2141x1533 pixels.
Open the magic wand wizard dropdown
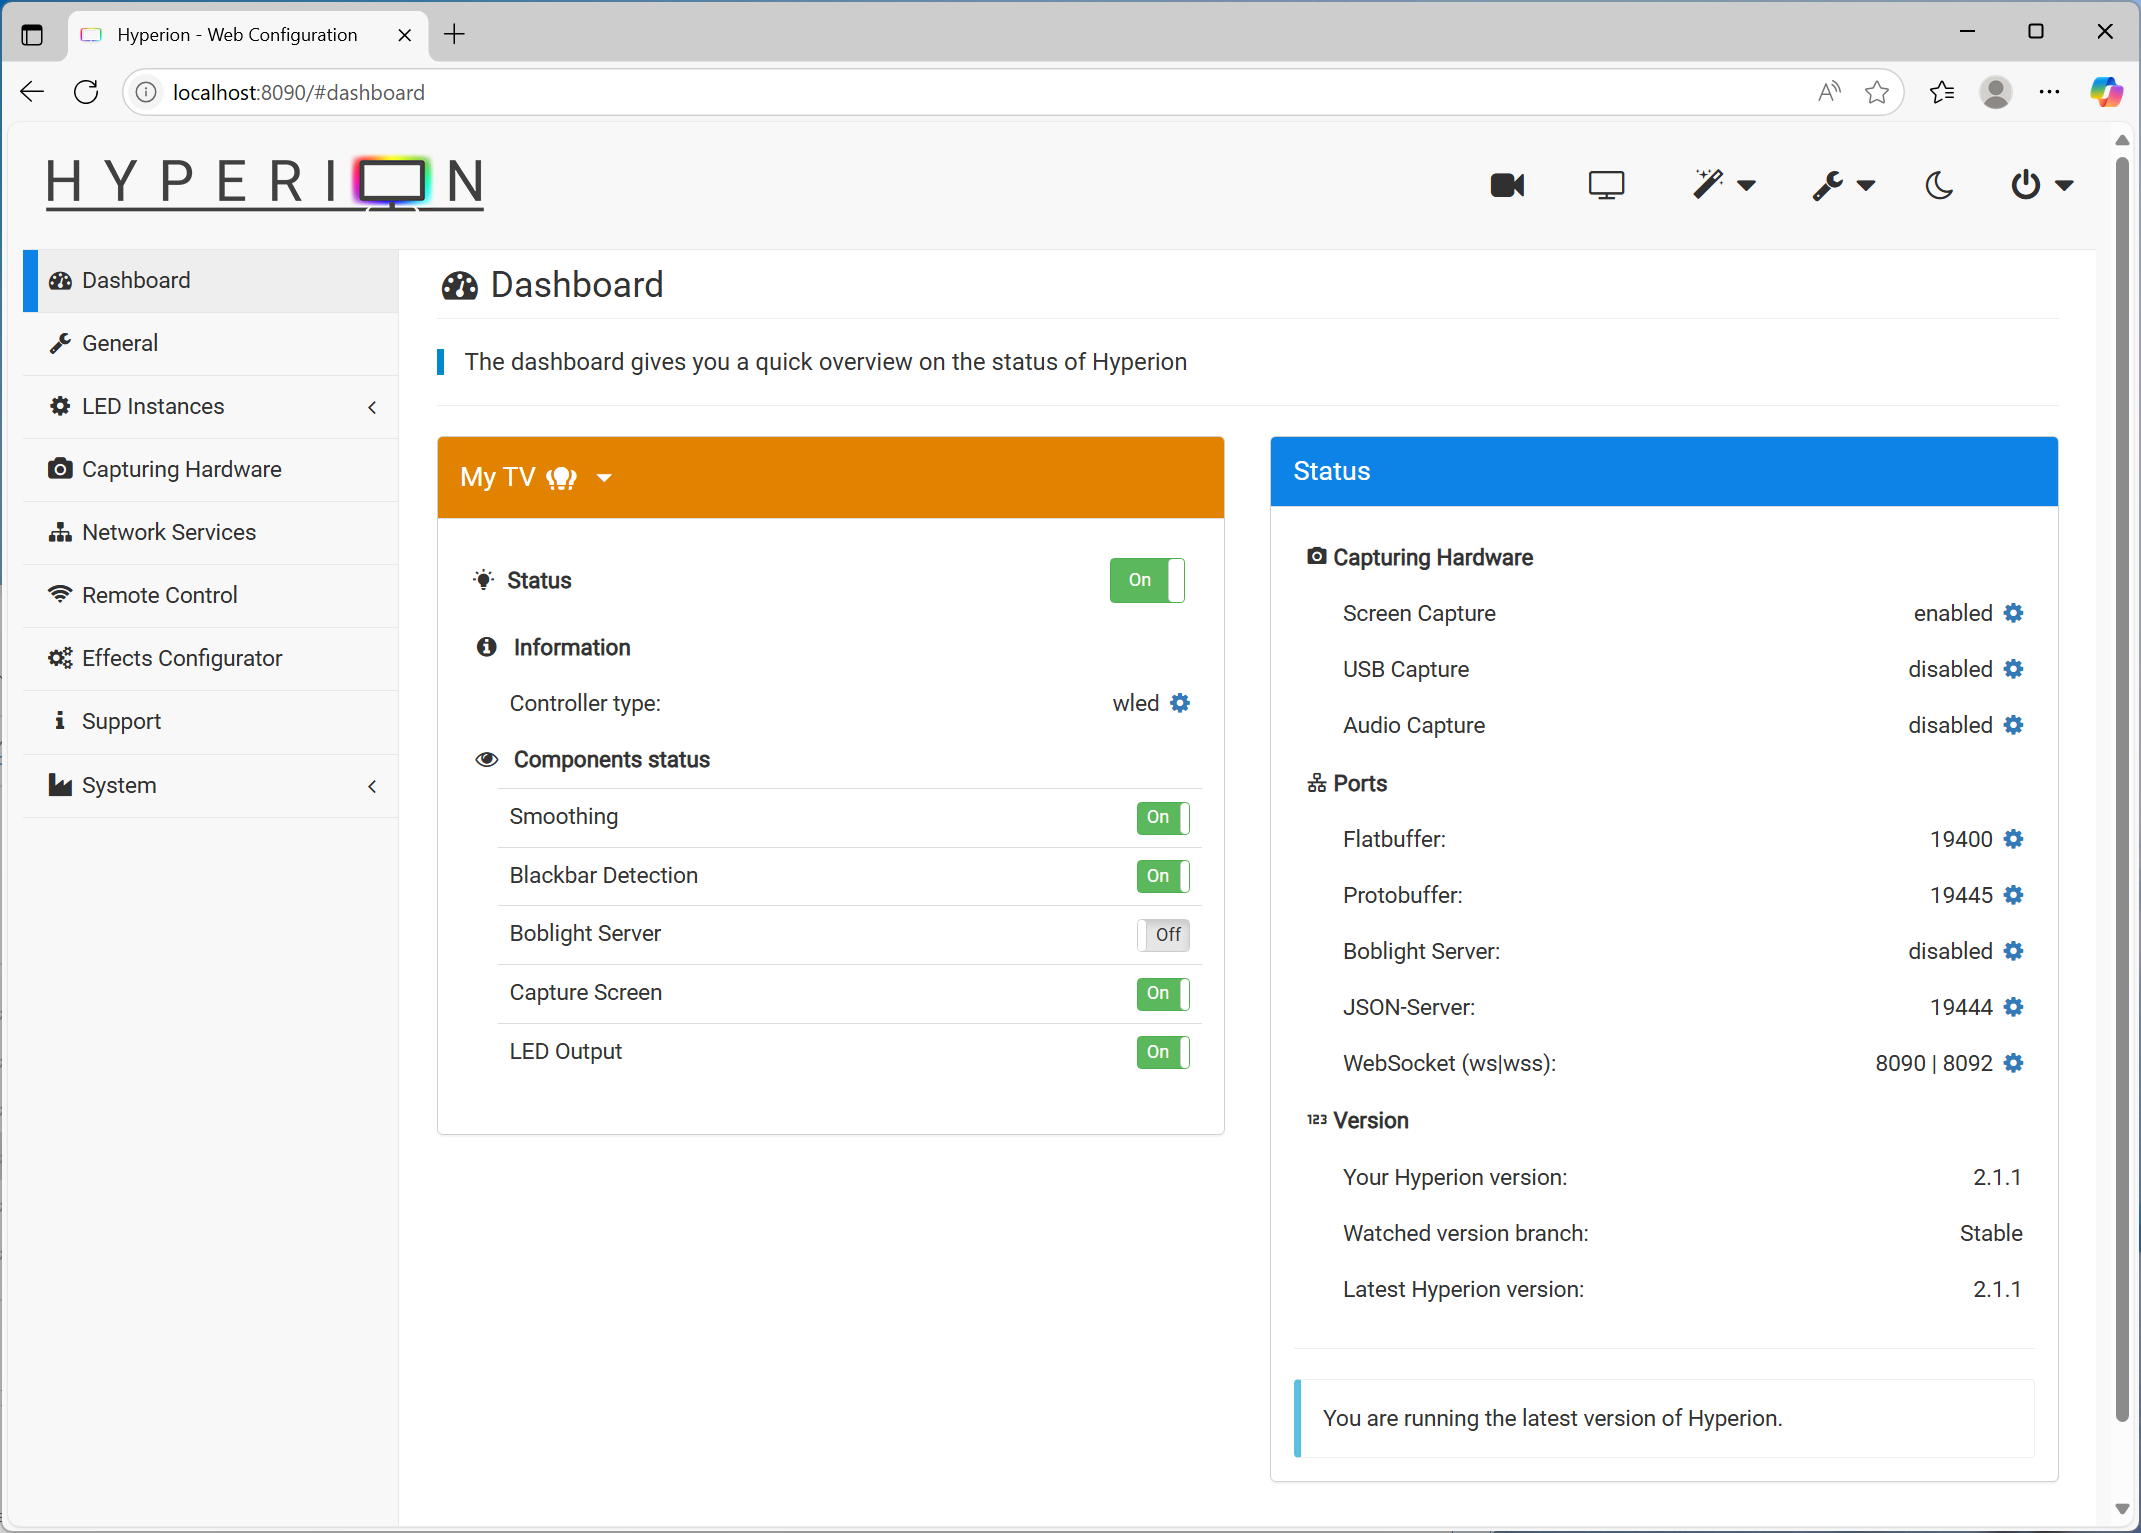pos(1723,185)
